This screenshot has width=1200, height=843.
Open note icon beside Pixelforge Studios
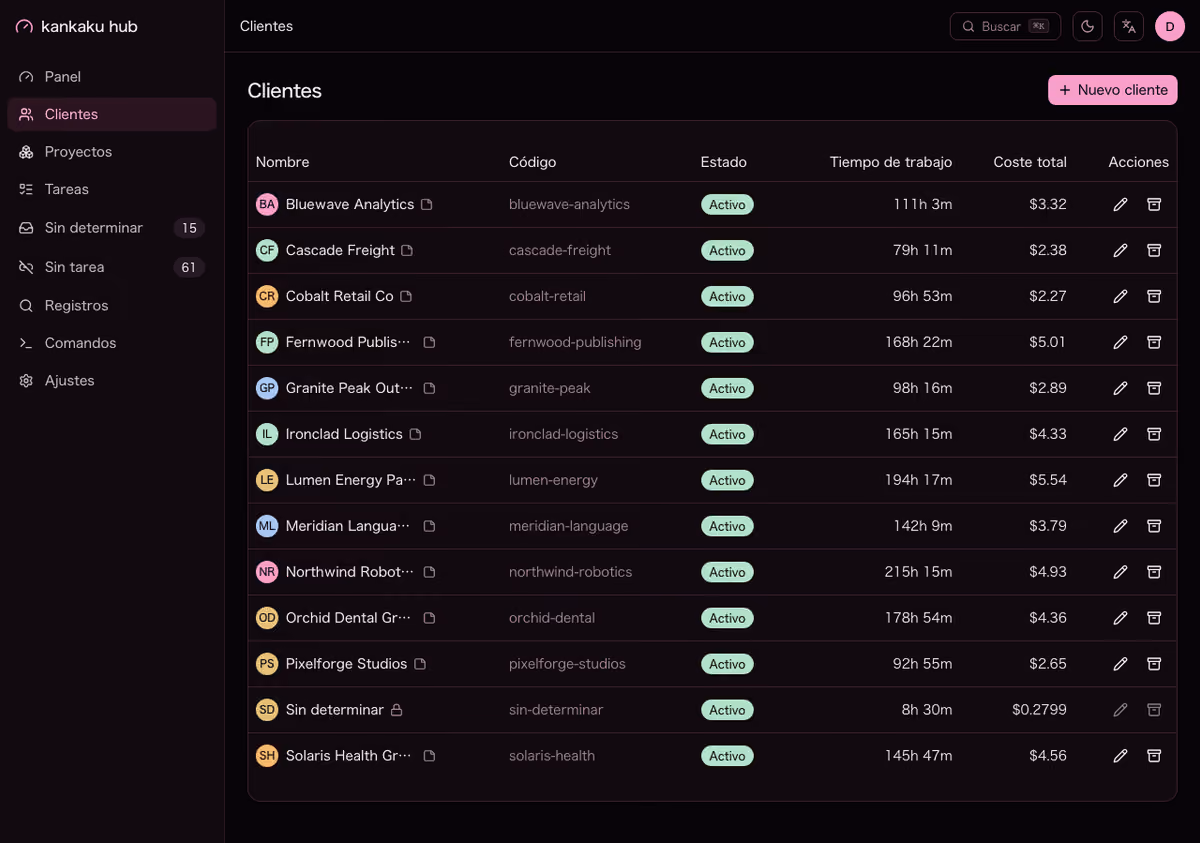click(420, 664)
